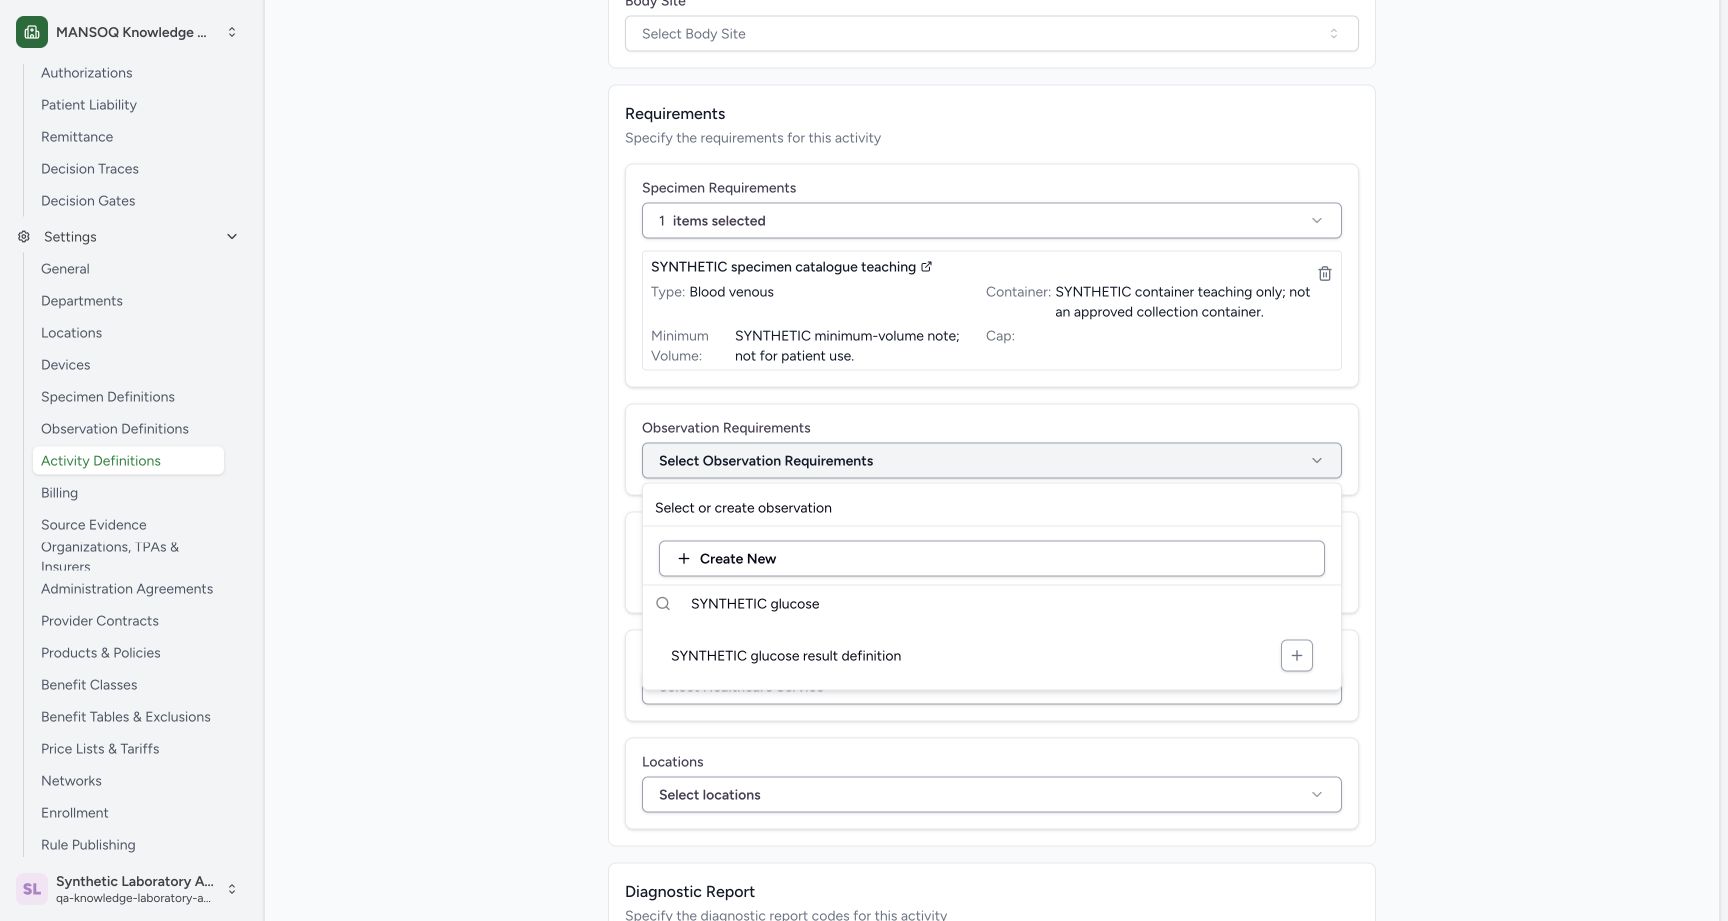Image resolution: width=1728 pixels, height=921 pixels.
Task: Select SYNTHETIC glucose result definition option
Action: click(x=786, y=656)
